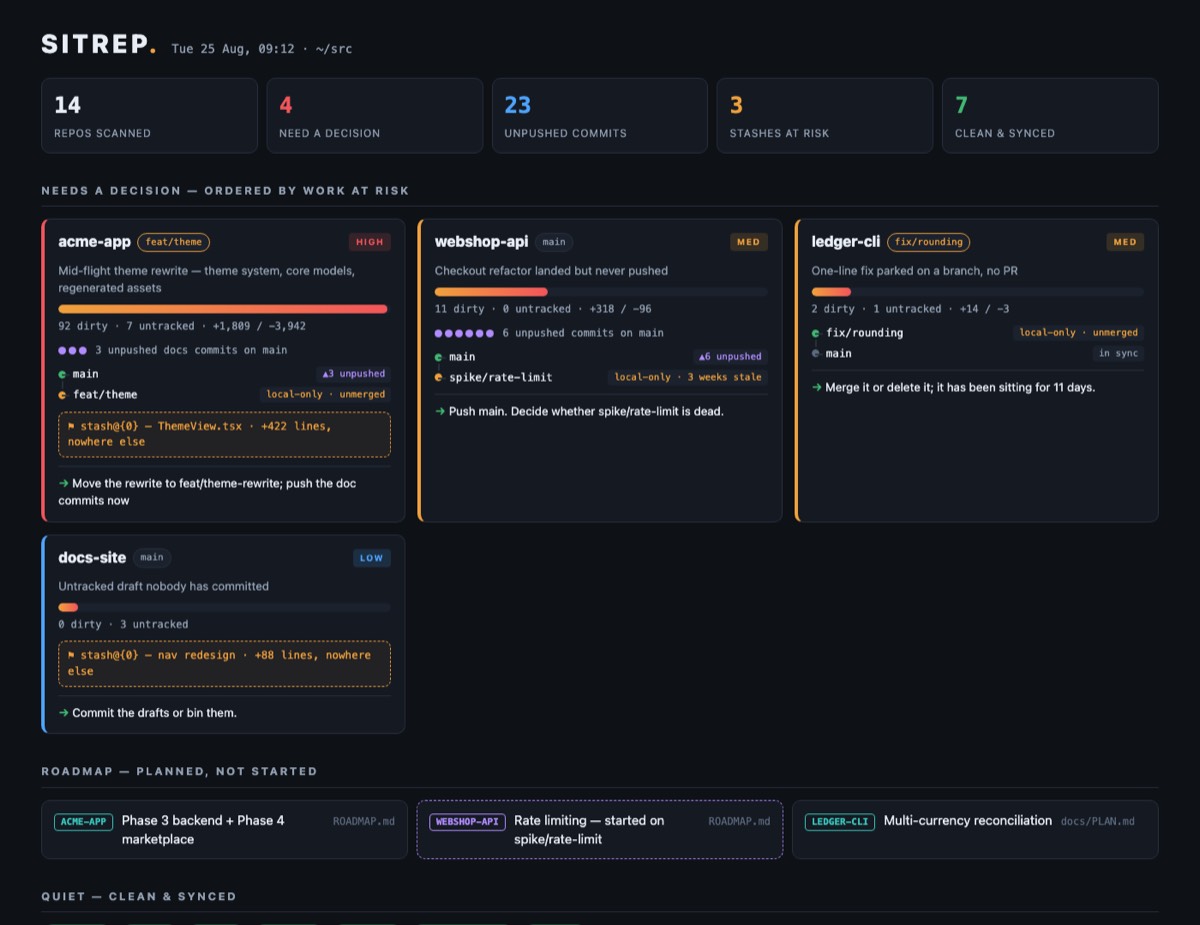Click arrow icon before 'Push main'

440,411
